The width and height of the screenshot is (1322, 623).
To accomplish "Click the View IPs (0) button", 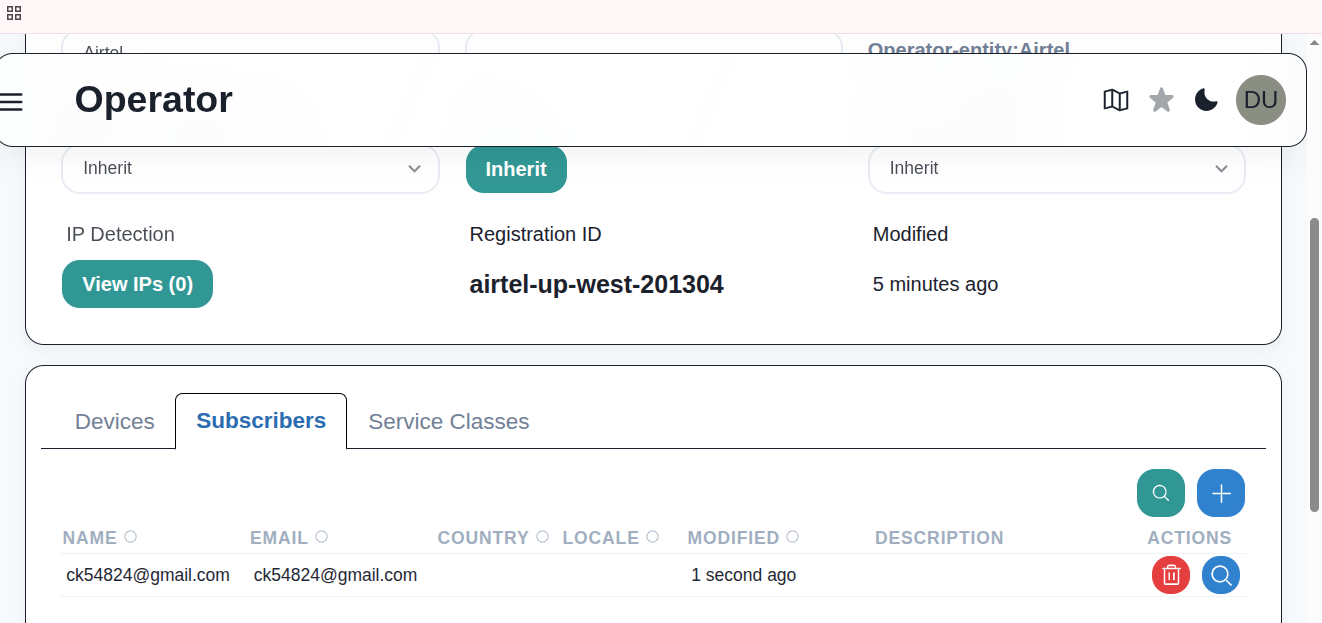I will pyautogui.click(x=137, y=284).
